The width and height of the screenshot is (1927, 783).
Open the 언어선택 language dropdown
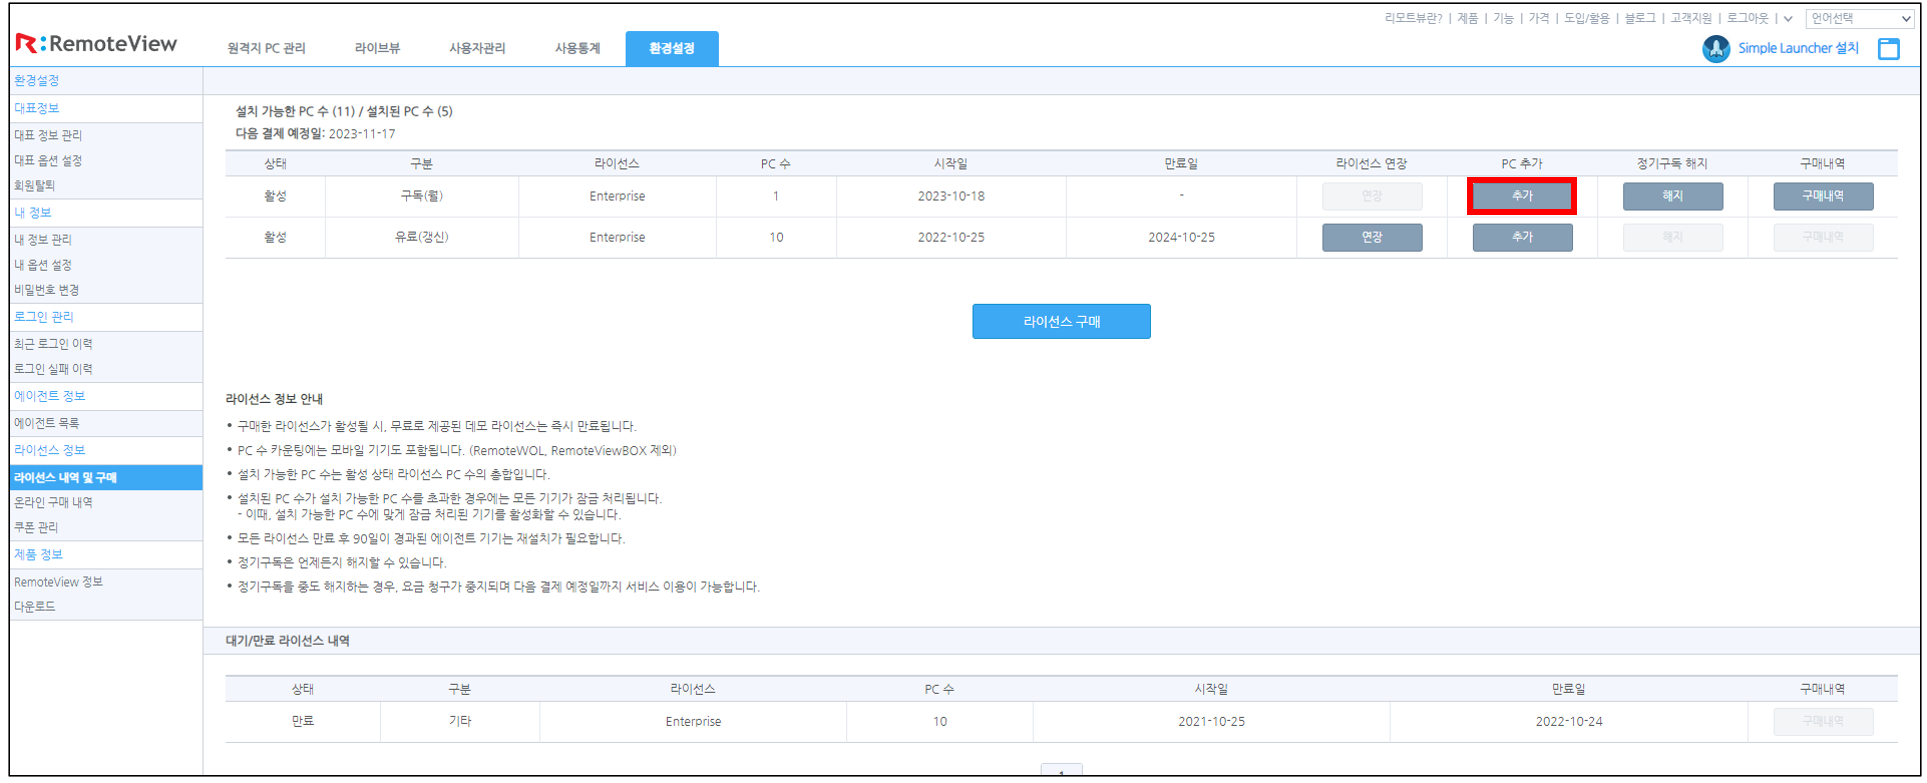point(1859,18)
